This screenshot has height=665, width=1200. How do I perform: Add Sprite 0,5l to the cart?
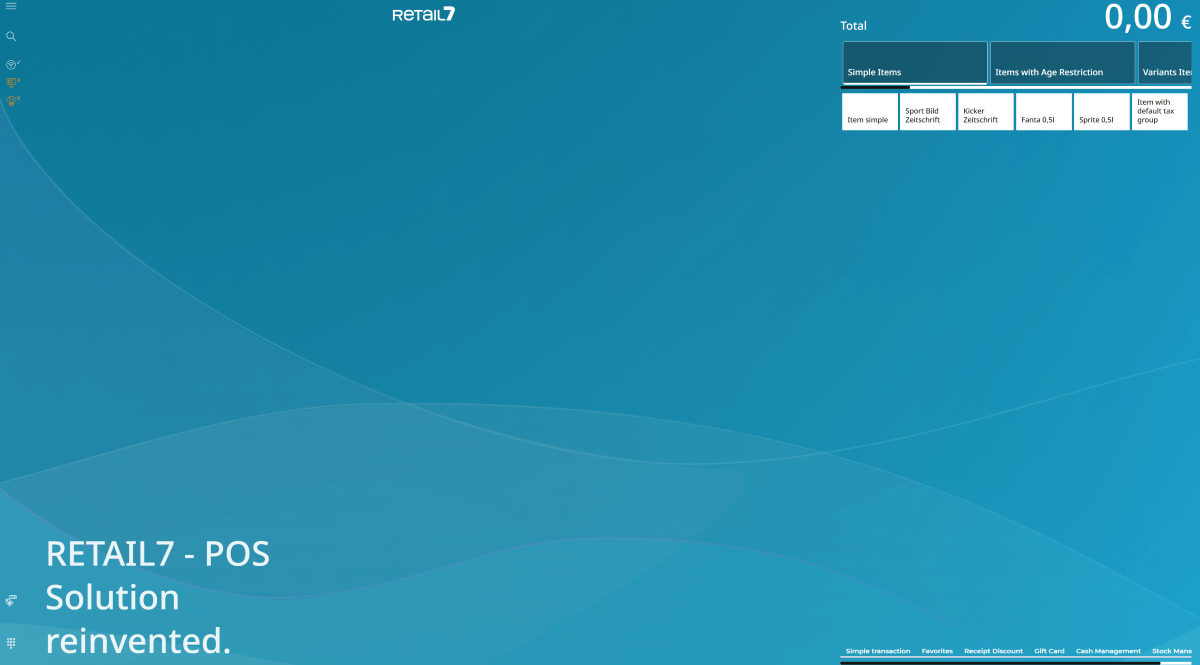(x=1101, y=111)
